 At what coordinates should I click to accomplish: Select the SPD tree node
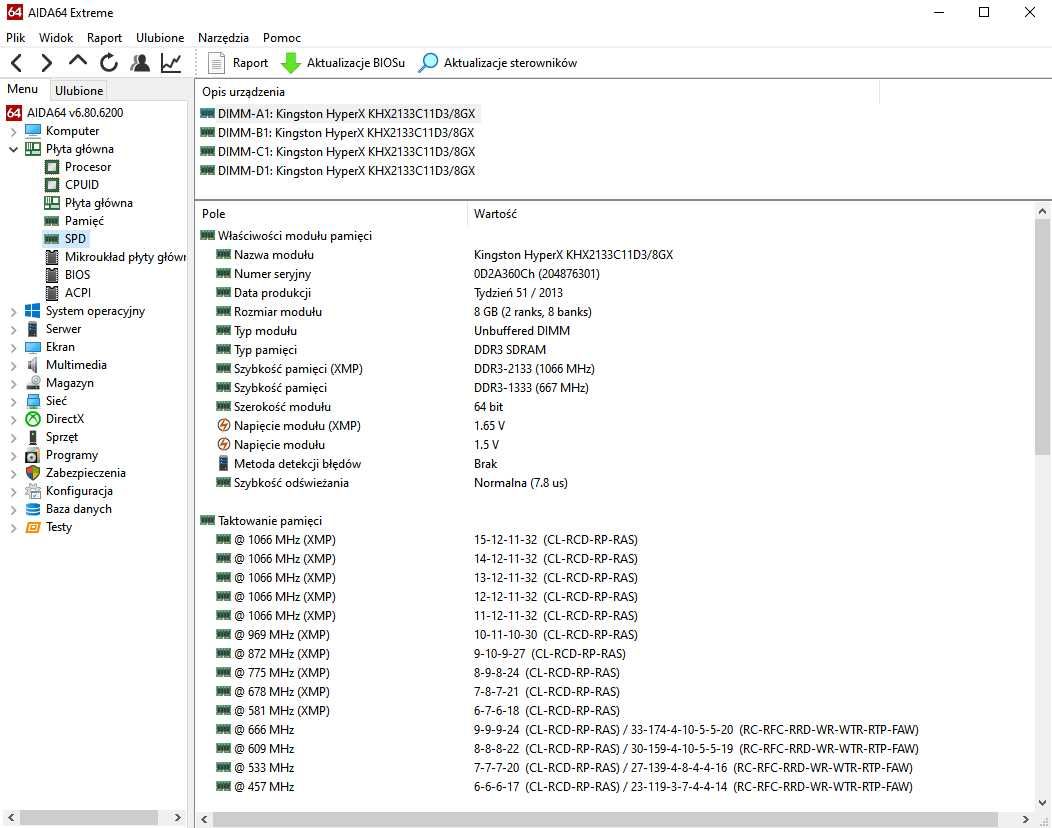click(x=75, y=239)
